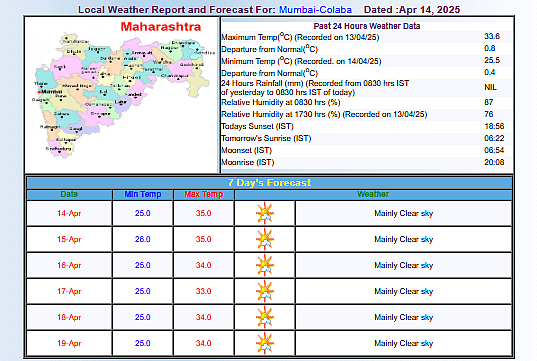Click min temp 26.0 for 15-Apr
This screenshot has height=361, width=537.
coord(142,239)
